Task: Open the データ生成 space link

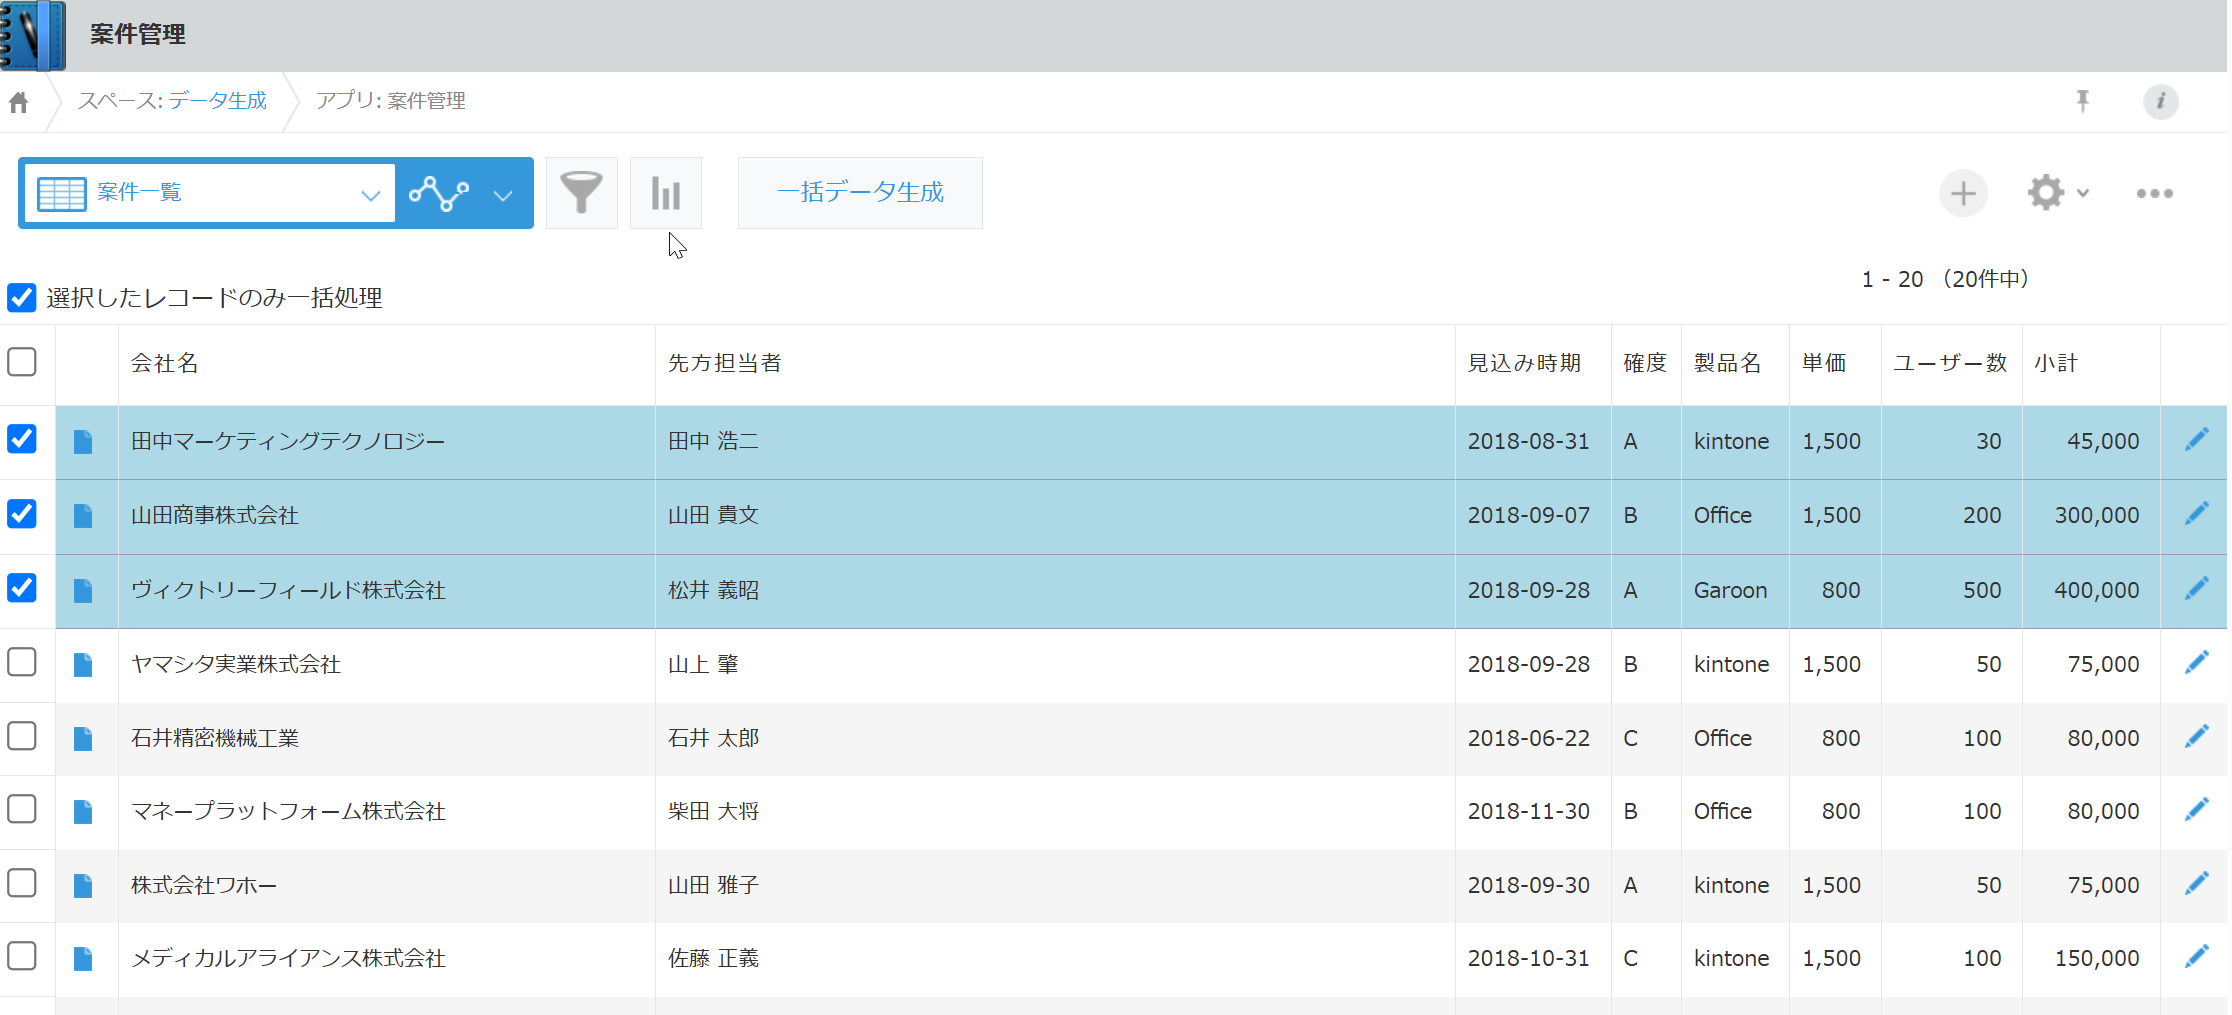Action: [217, 101]
